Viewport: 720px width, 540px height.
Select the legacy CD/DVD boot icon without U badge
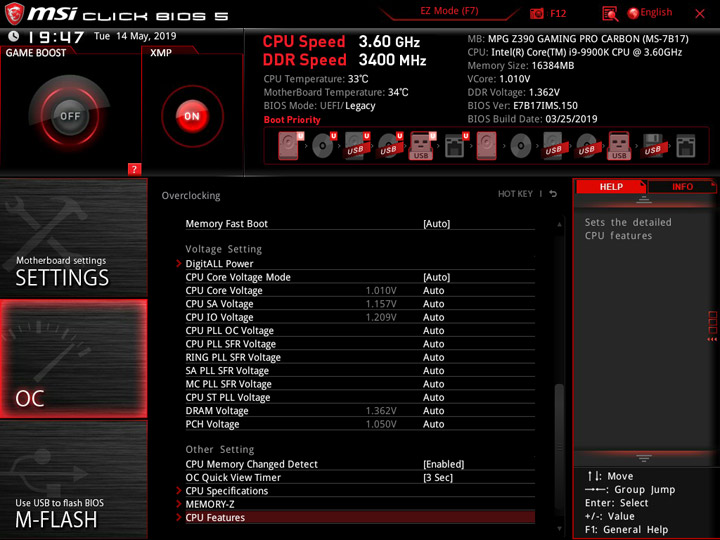(x=521, y=146)
